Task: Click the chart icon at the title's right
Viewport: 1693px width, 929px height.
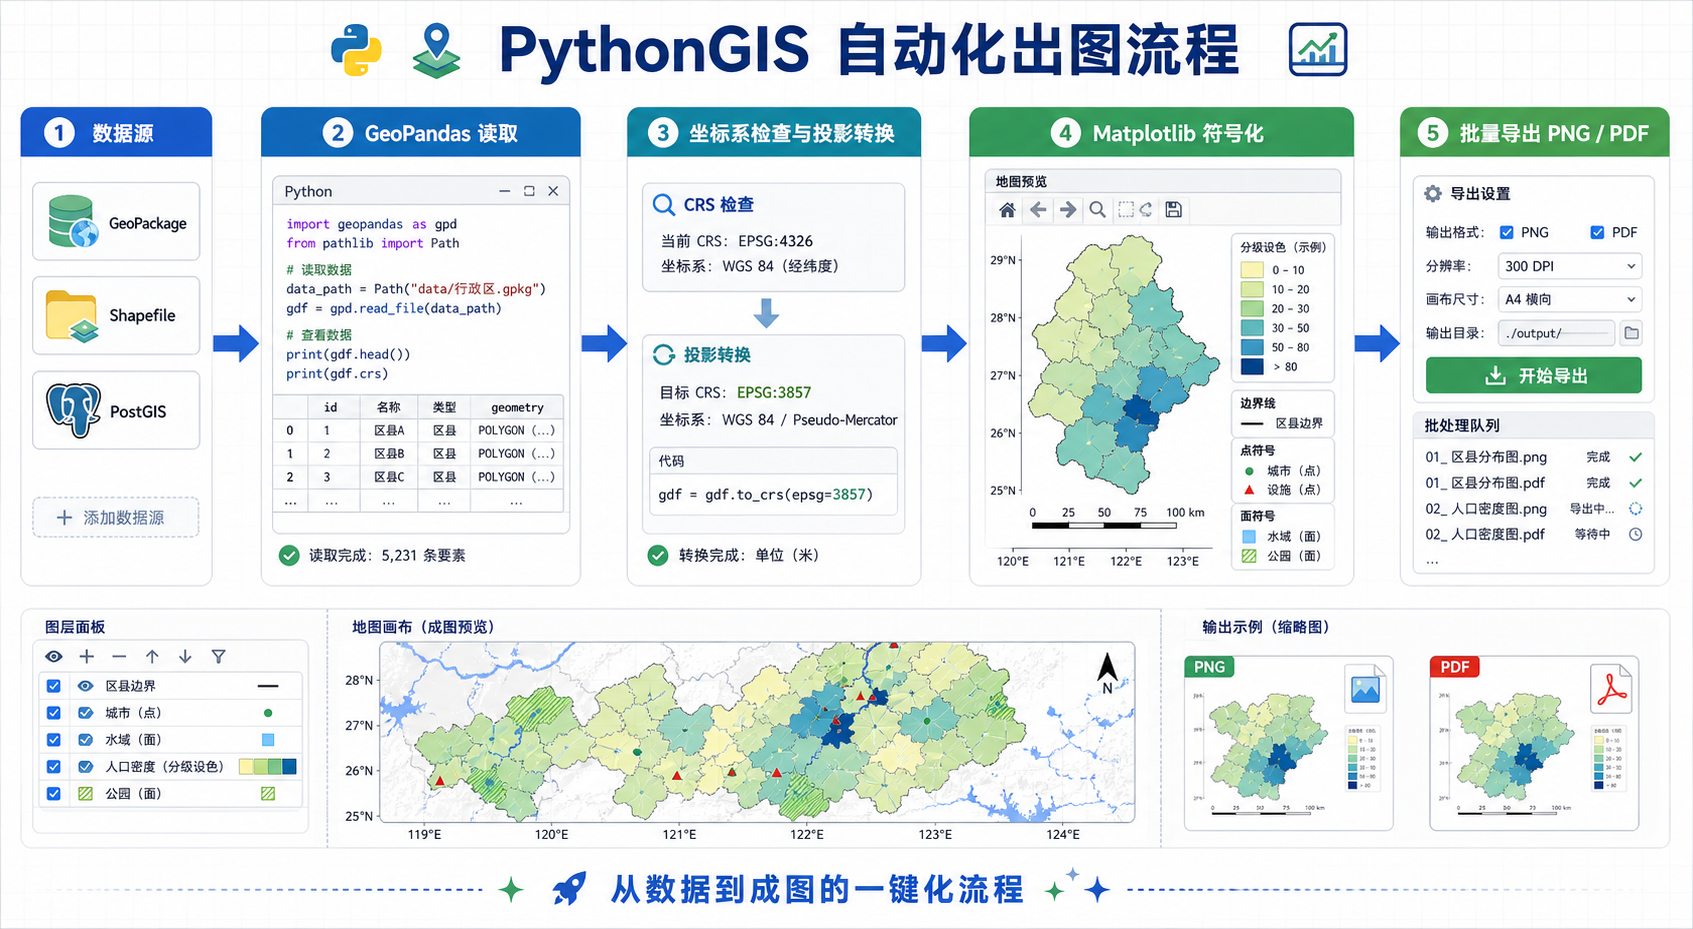Action: (x=1318, y=50)
